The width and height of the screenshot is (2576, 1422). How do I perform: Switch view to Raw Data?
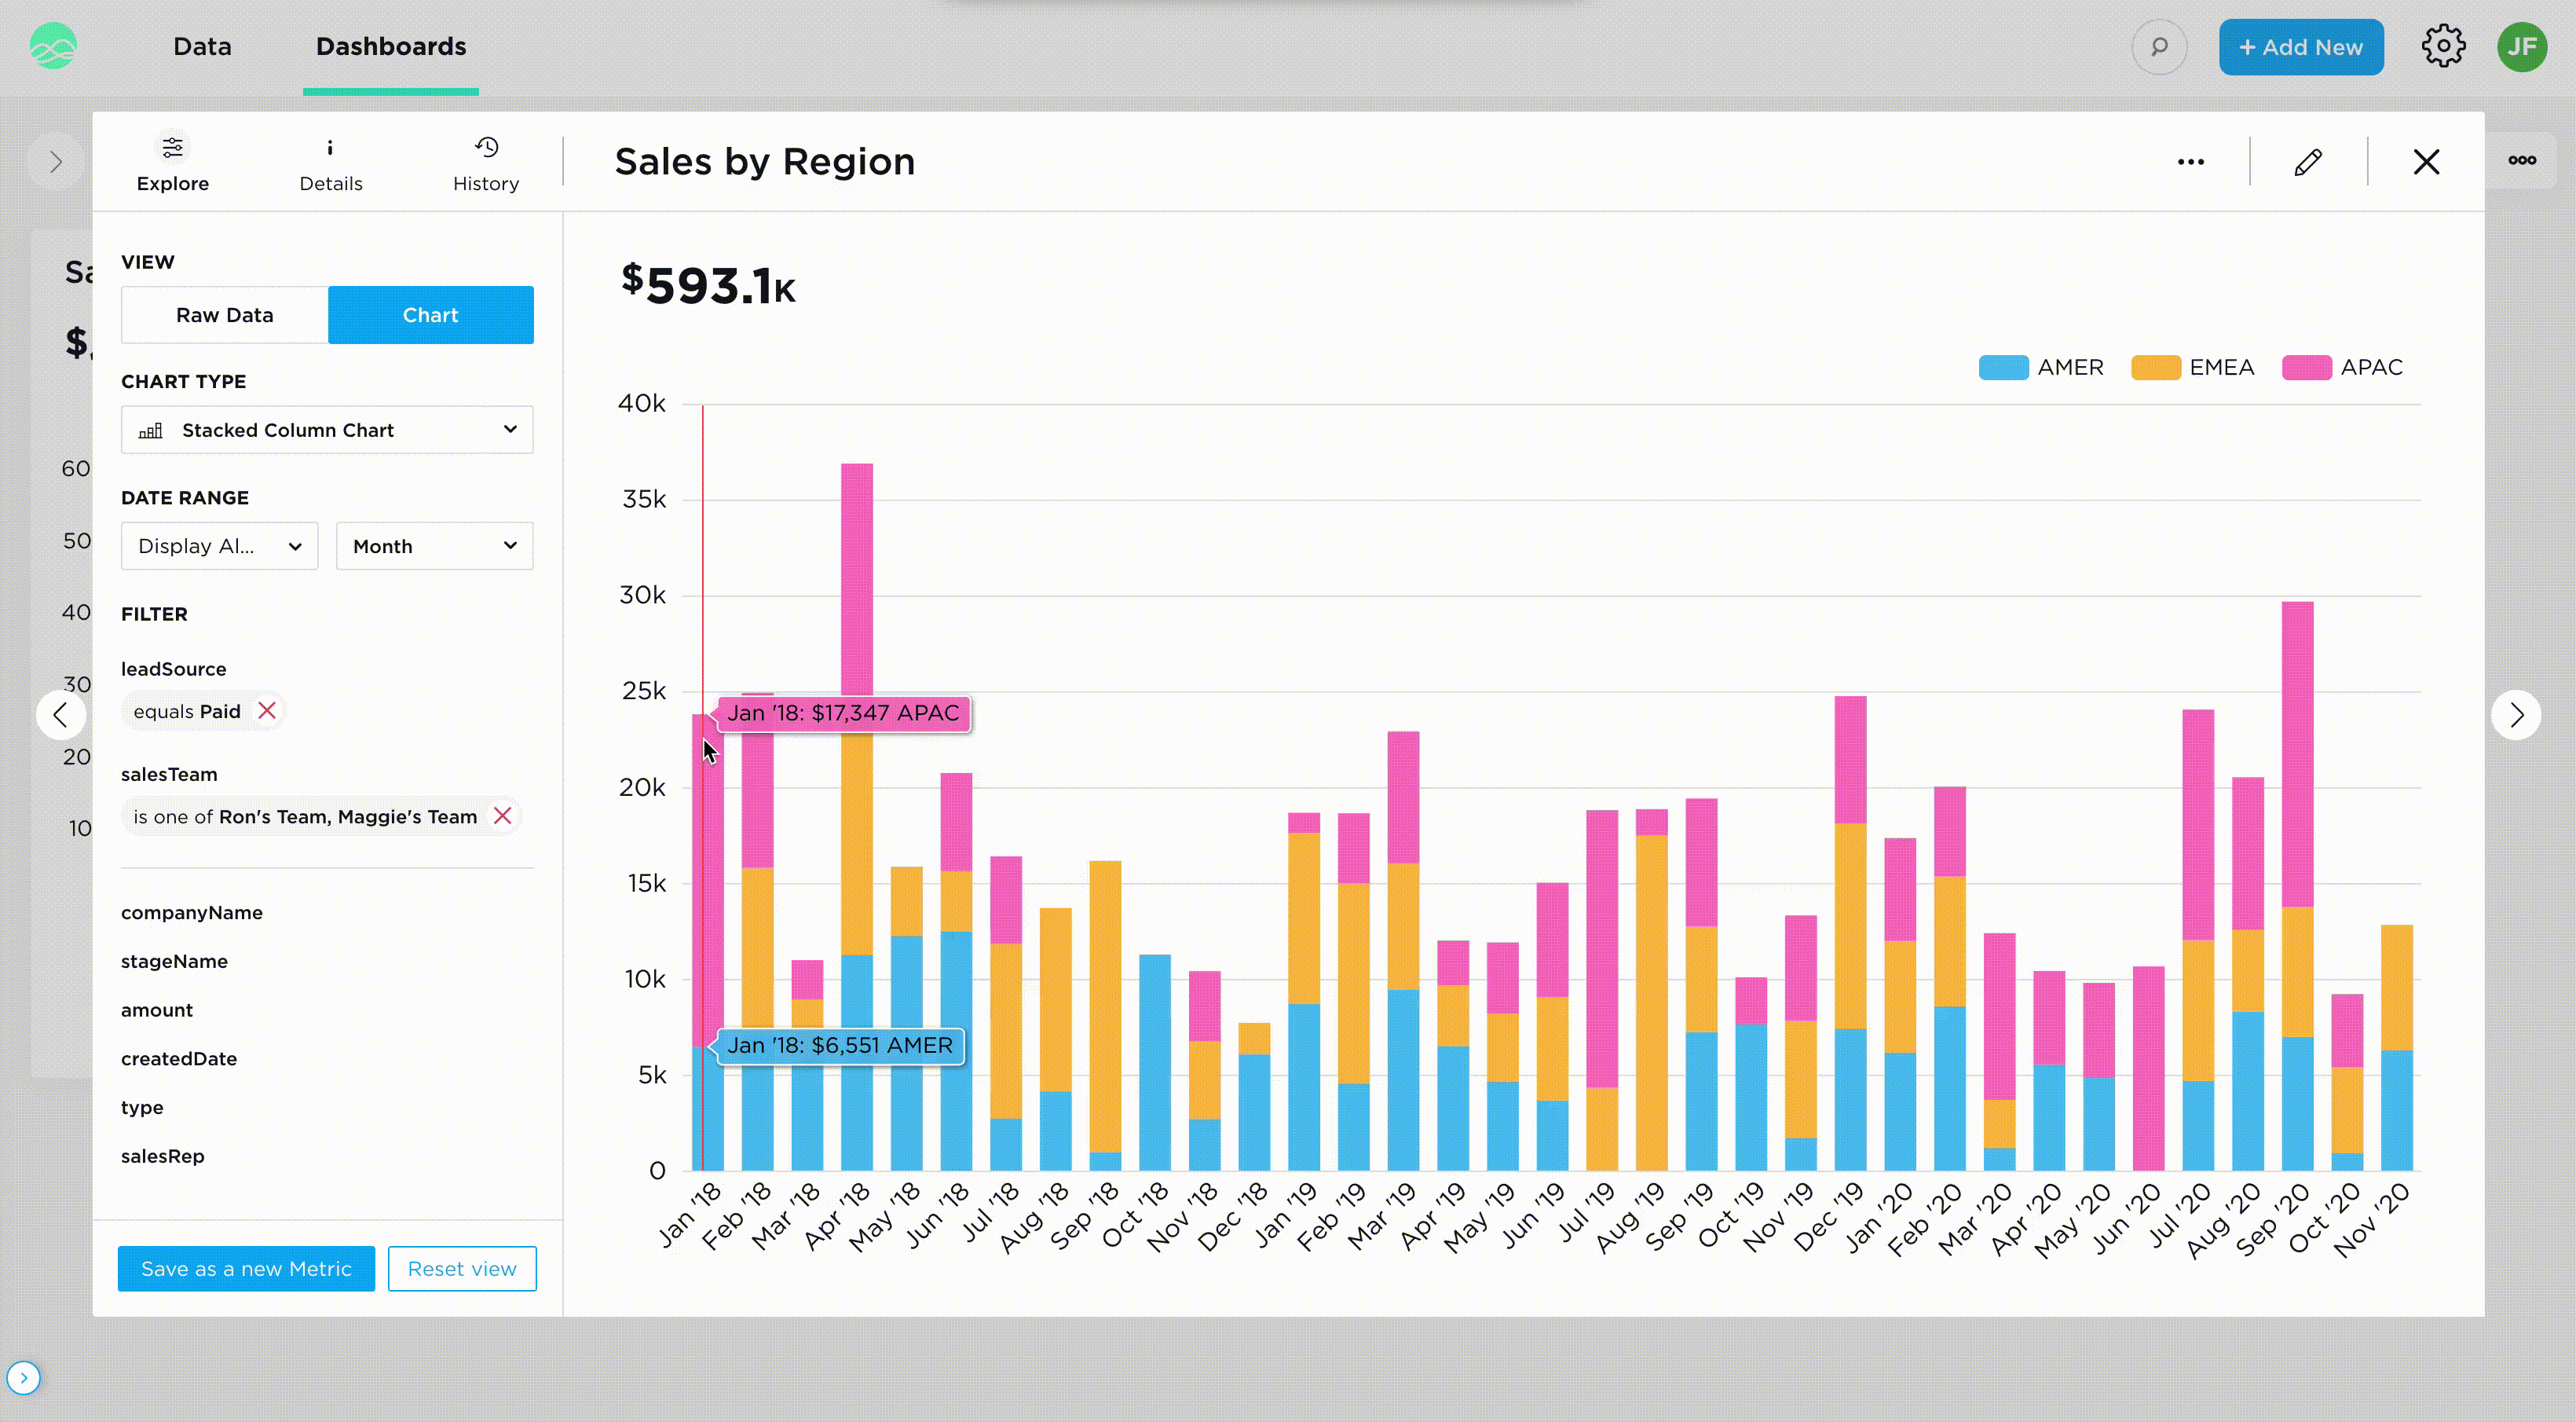click(x=225, y=315)
